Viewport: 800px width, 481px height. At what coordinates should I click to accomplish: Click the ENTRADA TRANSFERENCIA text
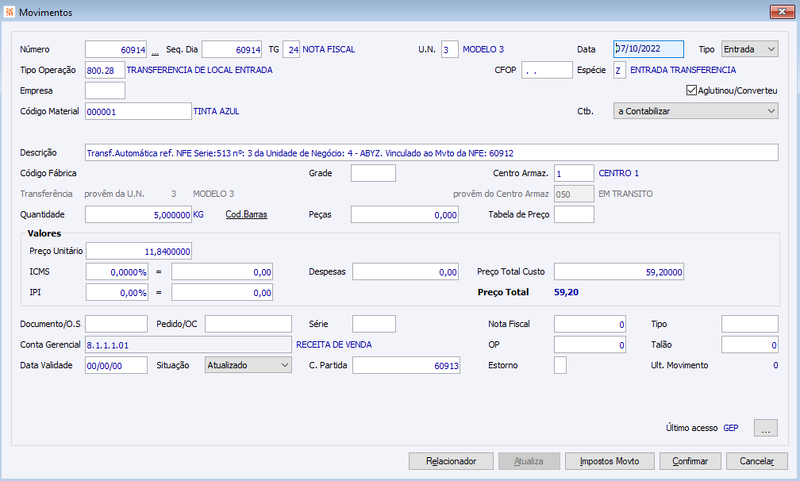683,70
